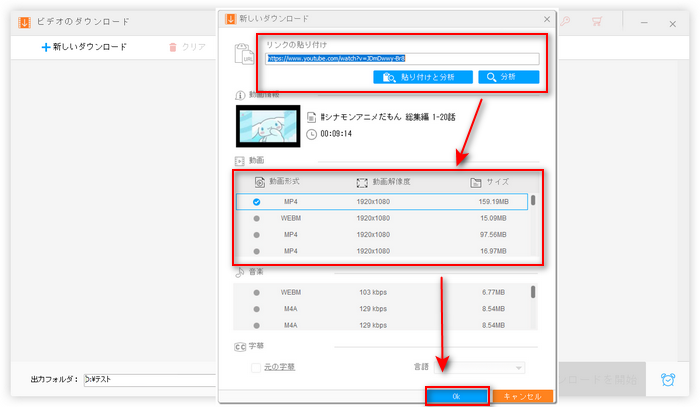Click the alarm clock scheduler icon
The height and width of the screenshot is (407, 700).
click(x=668, y=380)
